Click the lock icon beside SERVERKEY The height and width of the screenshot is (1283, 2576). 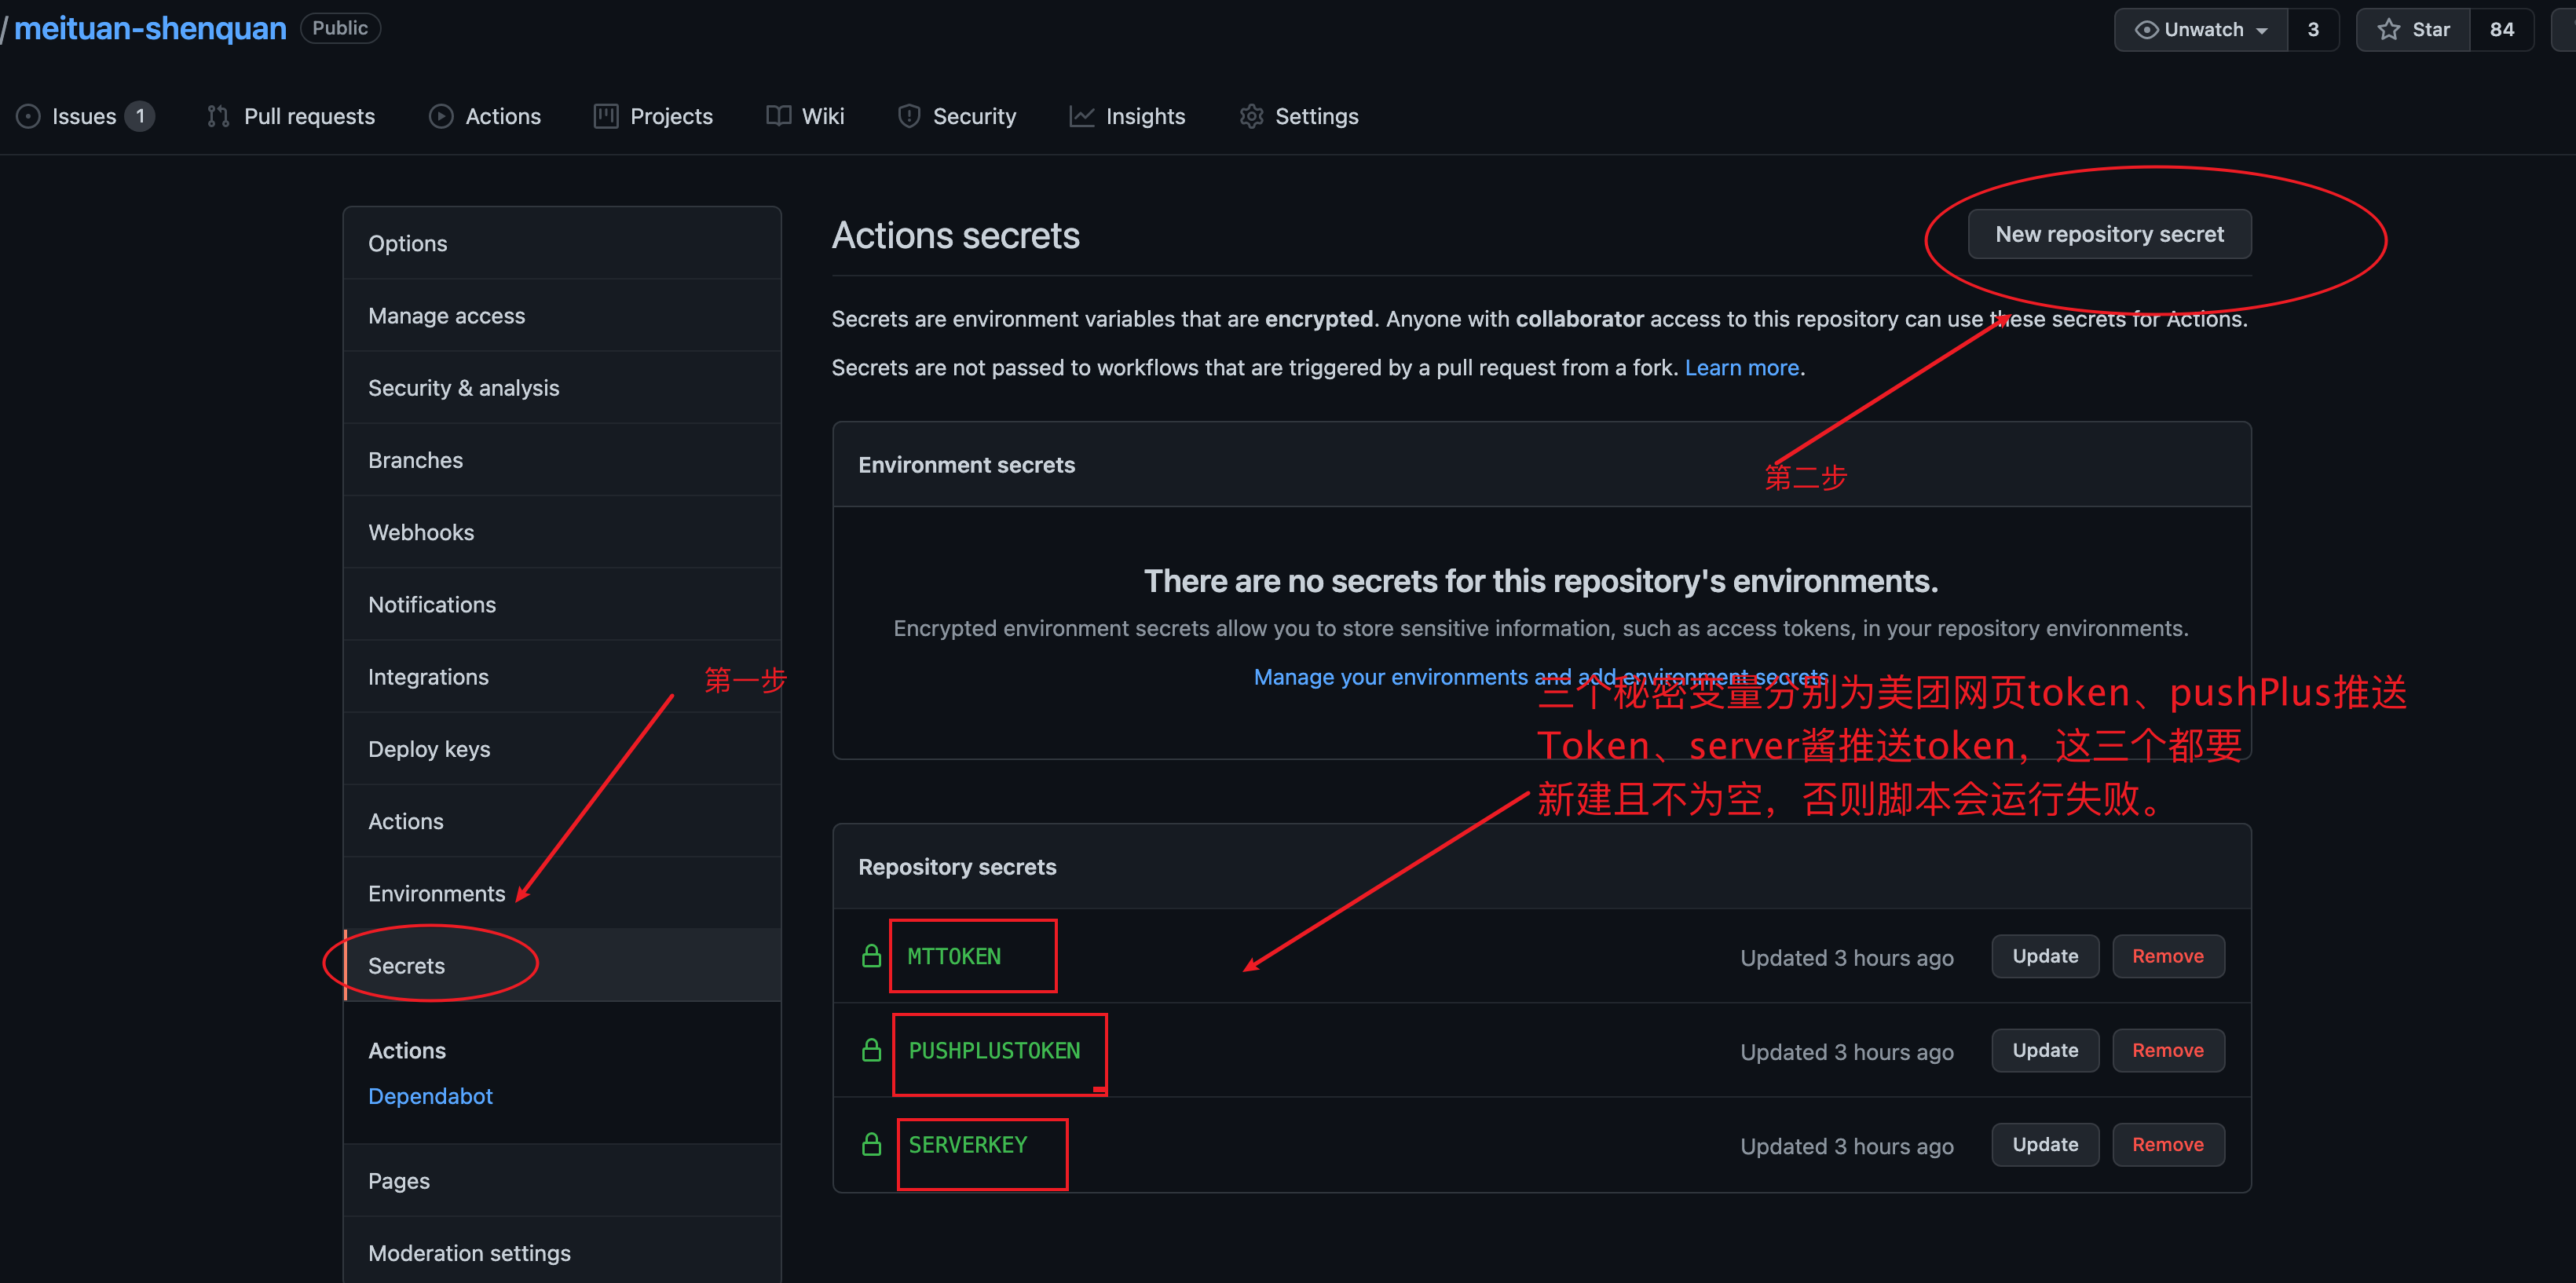(x=871, y=1144)
